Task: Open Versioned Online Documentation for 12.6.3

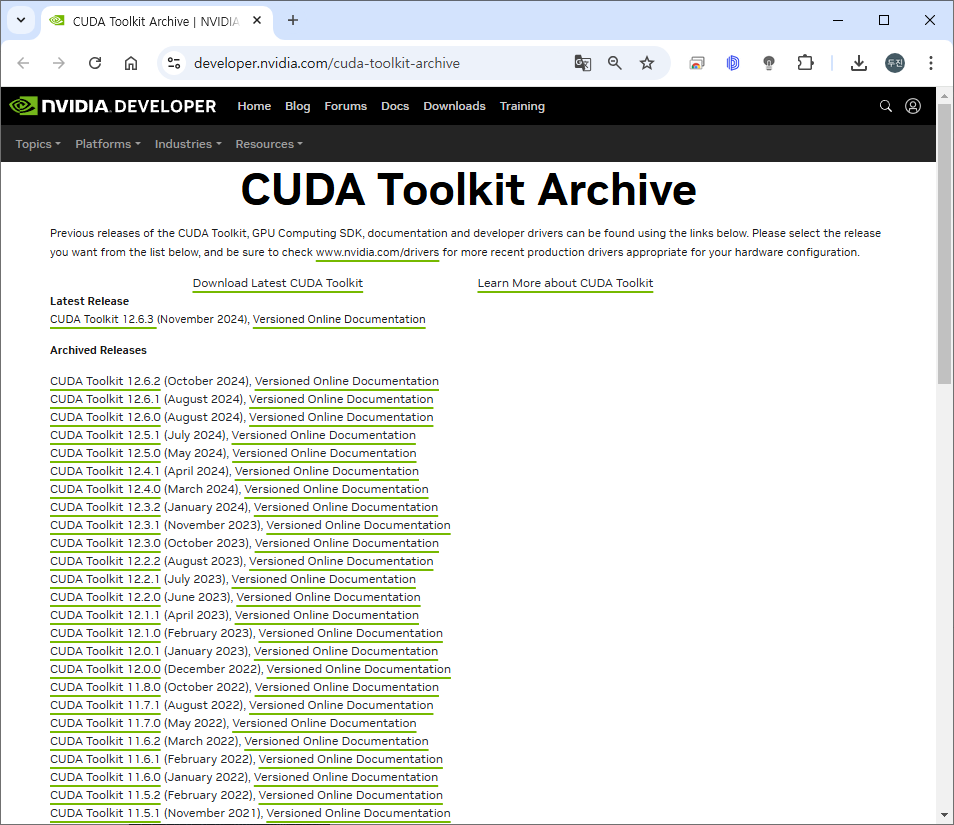Action: [x=339, y=320]
